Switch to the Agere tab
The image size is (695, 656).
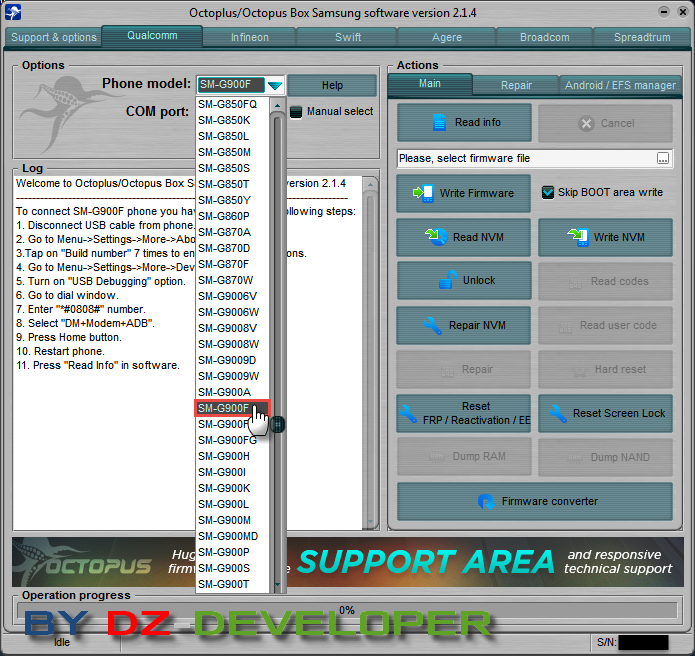click(x=447, y=37)
